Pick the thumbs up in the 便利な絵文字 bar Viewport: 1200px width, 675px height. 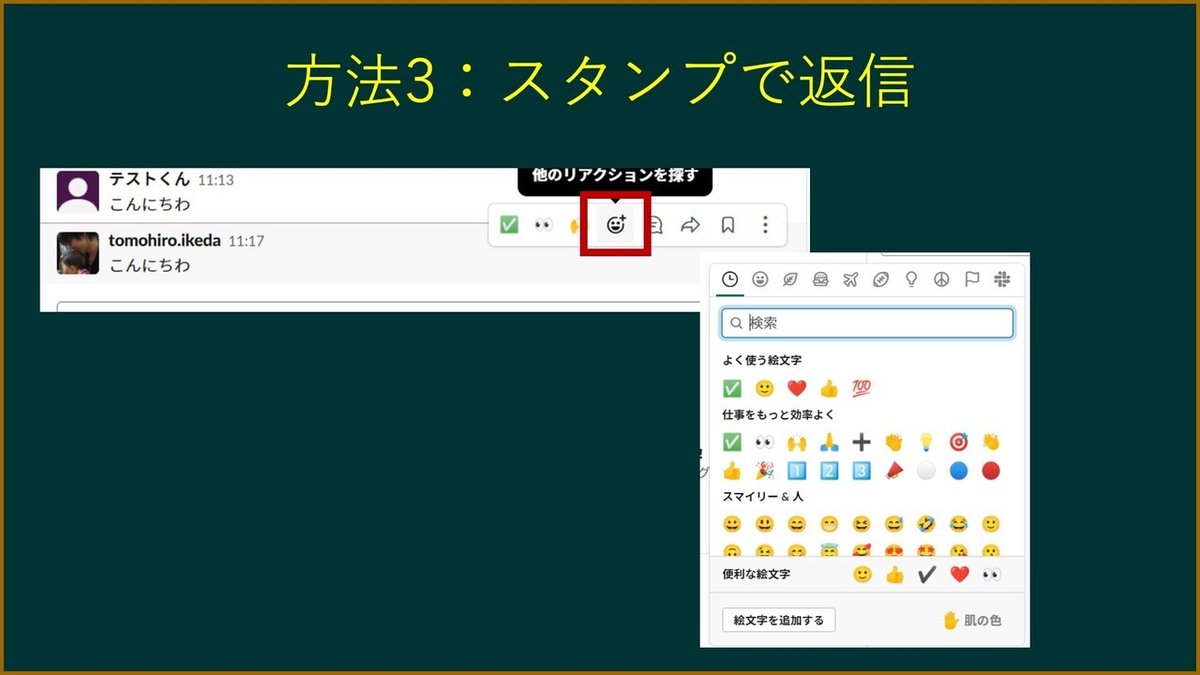coord(894,574)
